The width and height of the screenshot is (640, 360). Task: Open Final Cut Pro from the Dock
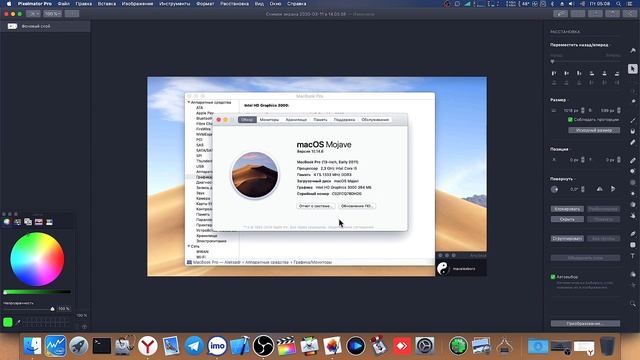pyautogui.click(x=287, y=346)
